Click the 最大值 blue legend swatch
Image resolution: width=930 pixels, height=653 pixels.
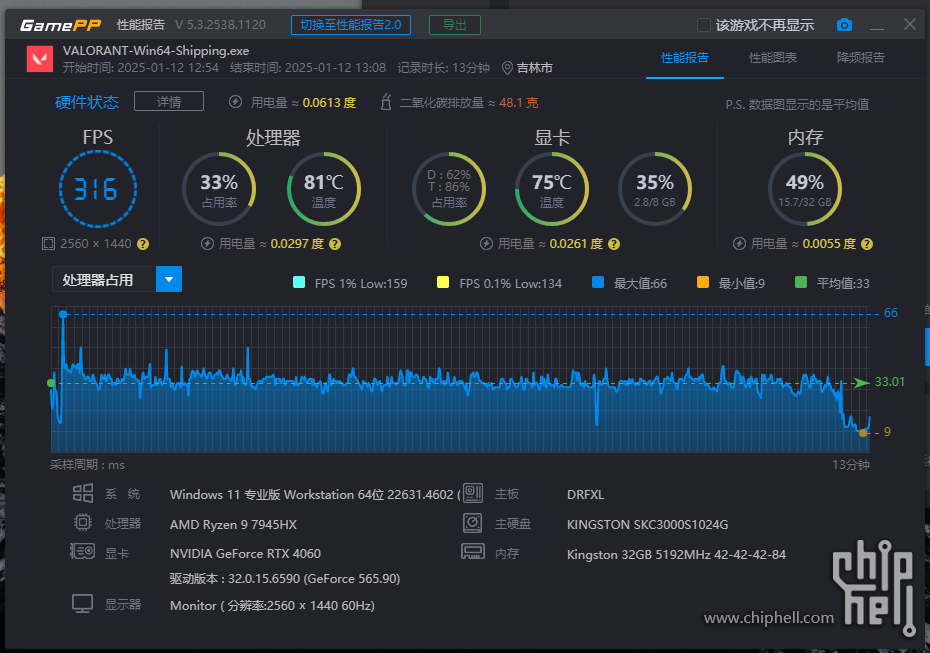(598, 282)
